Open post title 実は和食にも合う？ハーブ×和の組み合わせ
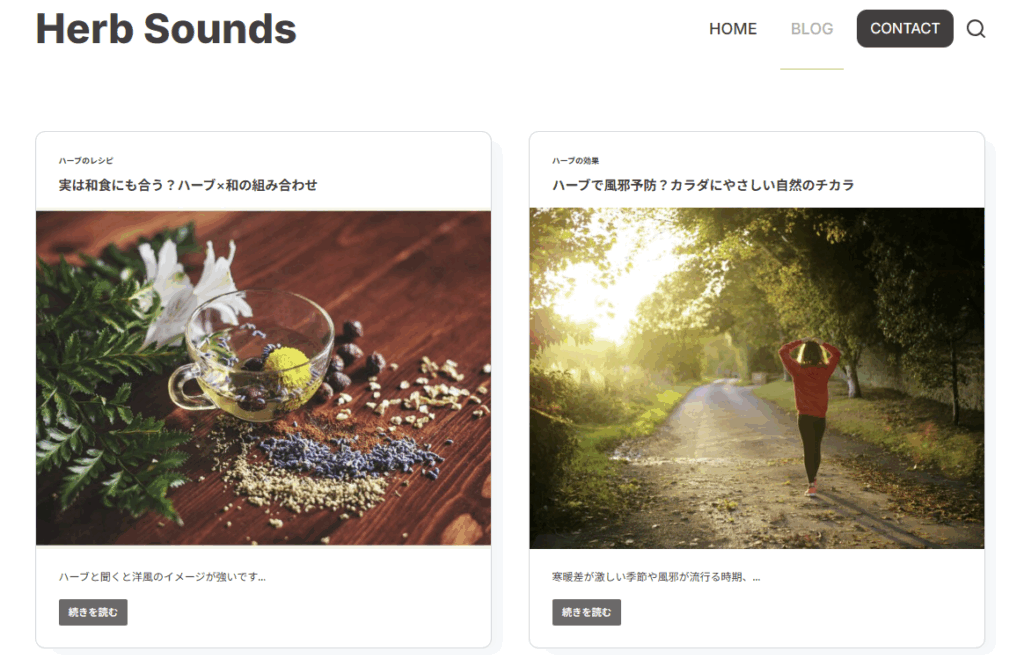This screenshot has width=1024, height=659. pos(188,185)
